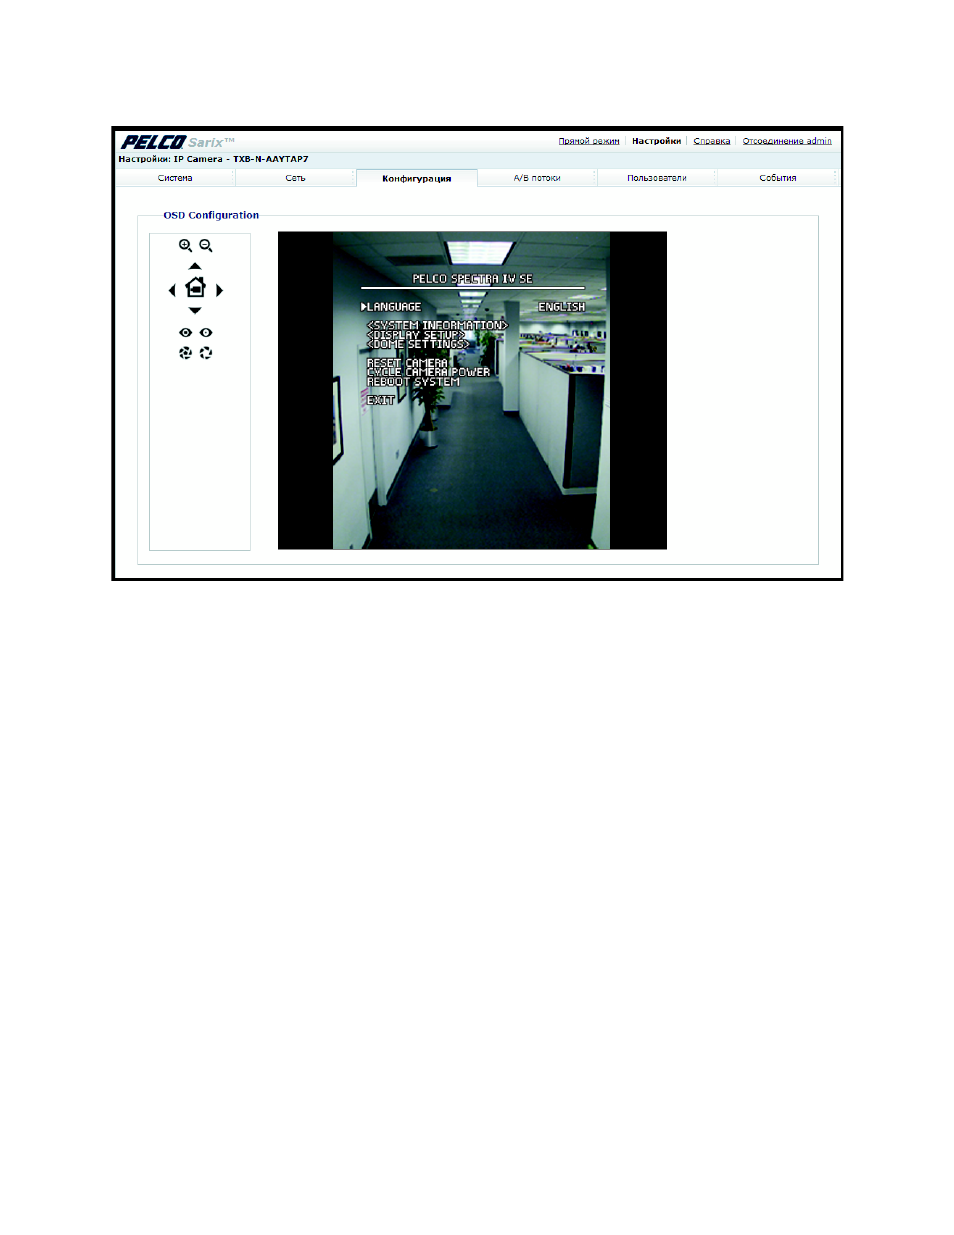The width and height of the screenshot is (954, 1235).
Task: Tilt camera up with up arrow
Action: (x=195, y=266)
